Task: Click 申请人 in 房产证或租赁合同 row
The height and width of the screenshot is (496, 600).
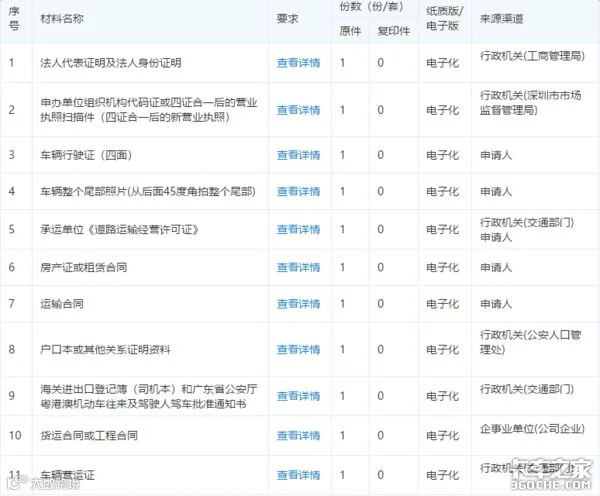Action: pyautogui.click(x=496, y=267)
